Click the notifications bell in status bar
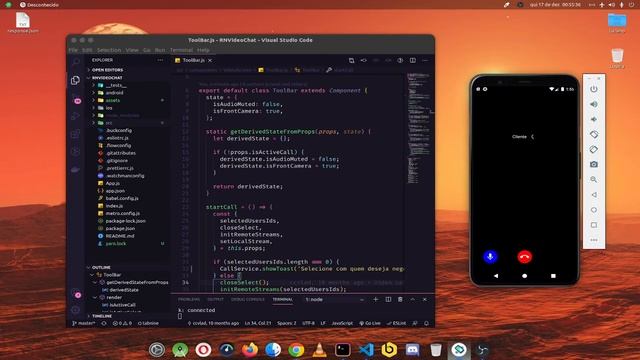 tap(426, 323)
